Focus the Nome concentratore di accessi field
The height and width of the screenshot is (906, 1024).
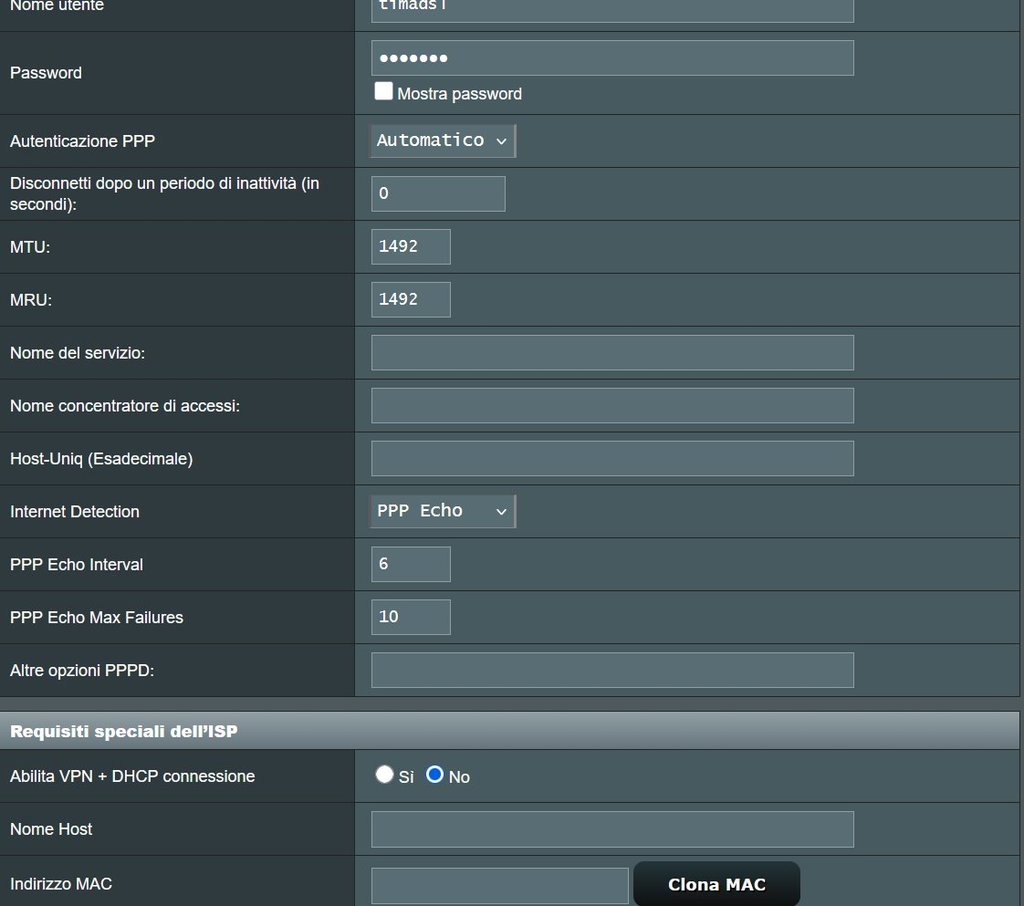[612, 406]
